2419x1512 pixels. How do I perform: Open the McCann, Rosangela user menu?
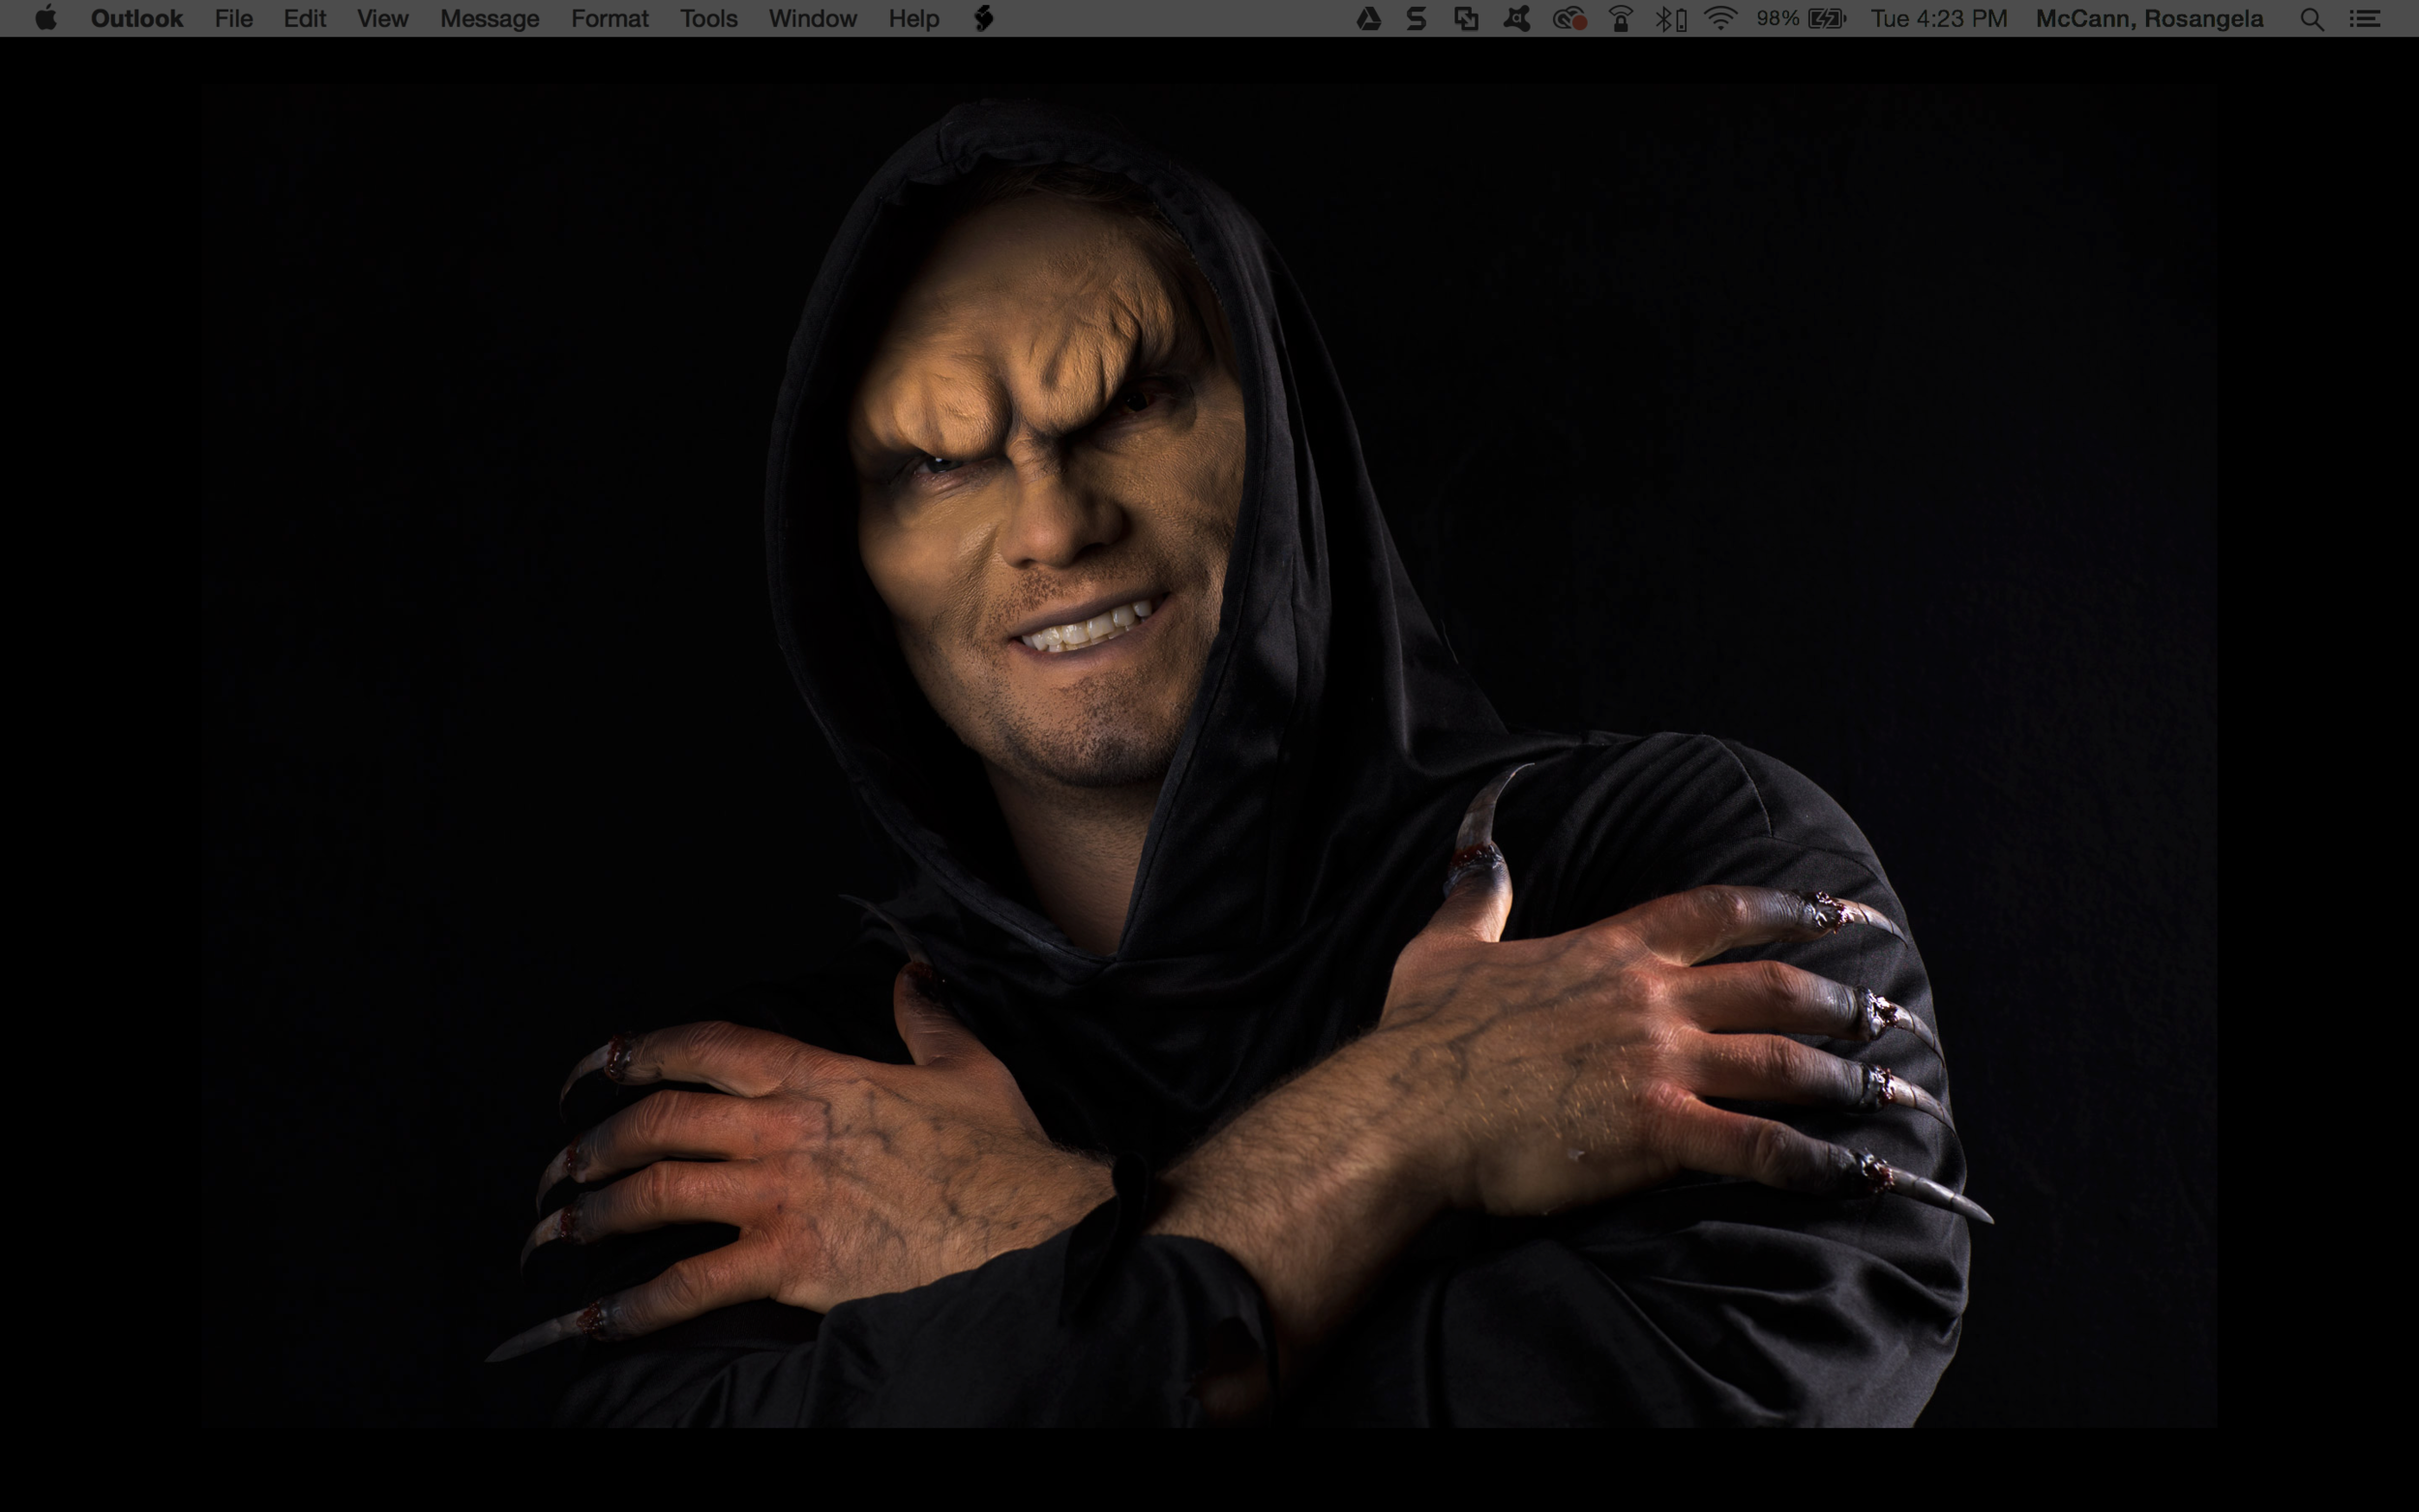click(2149, 18)
